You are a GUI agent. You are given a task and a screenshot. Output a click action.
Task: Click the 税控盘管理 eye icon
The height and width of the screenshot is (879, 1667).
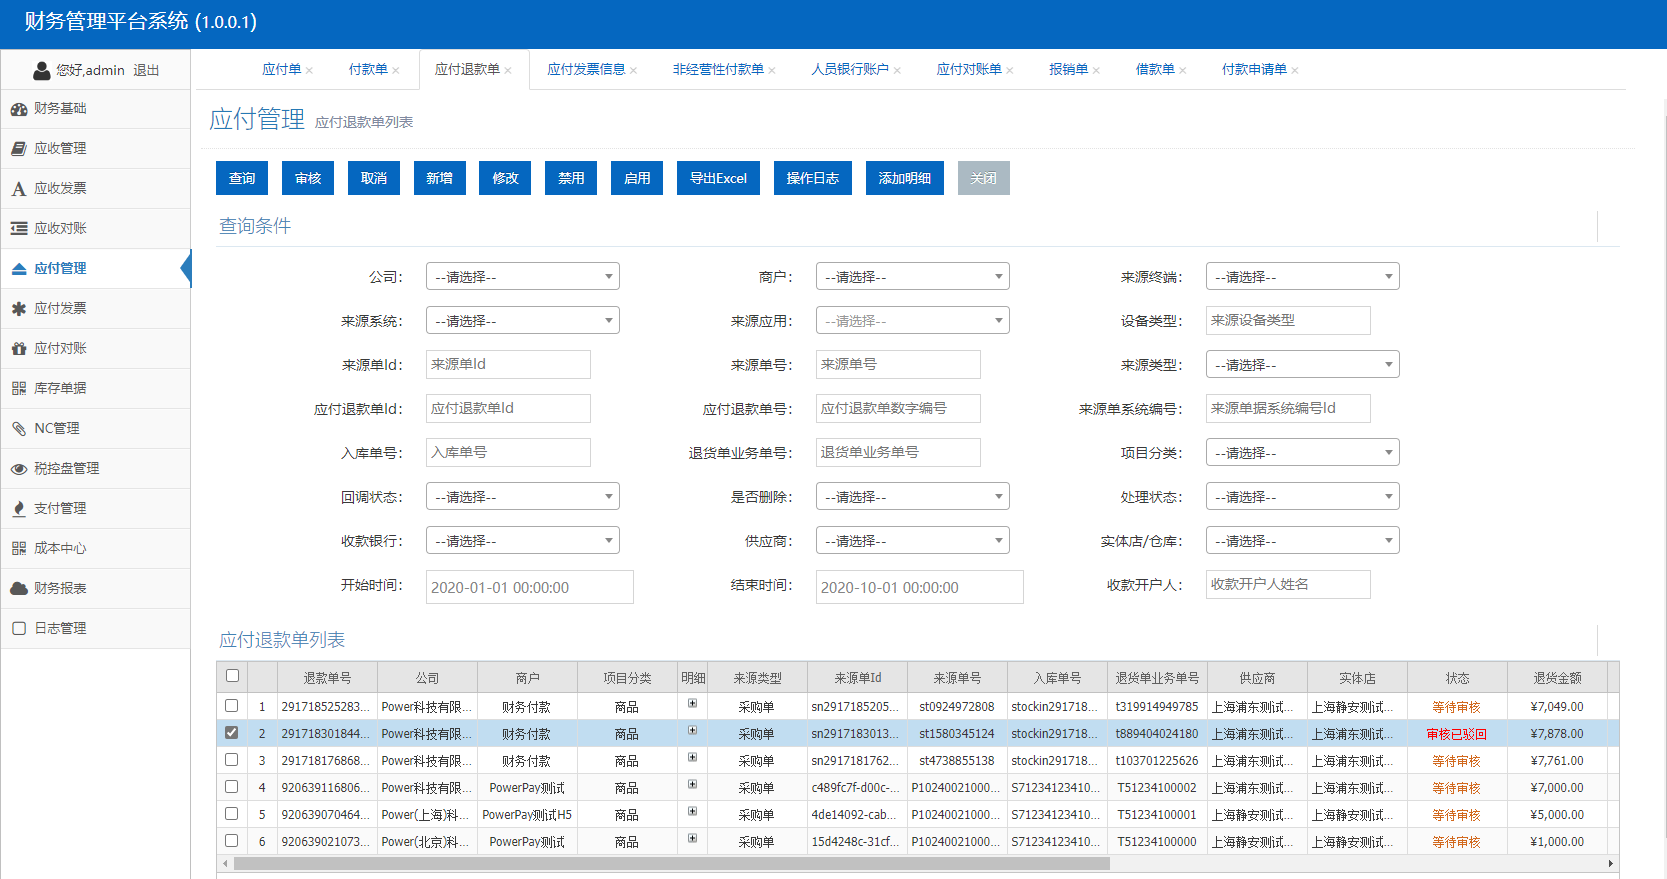[18, 469]
